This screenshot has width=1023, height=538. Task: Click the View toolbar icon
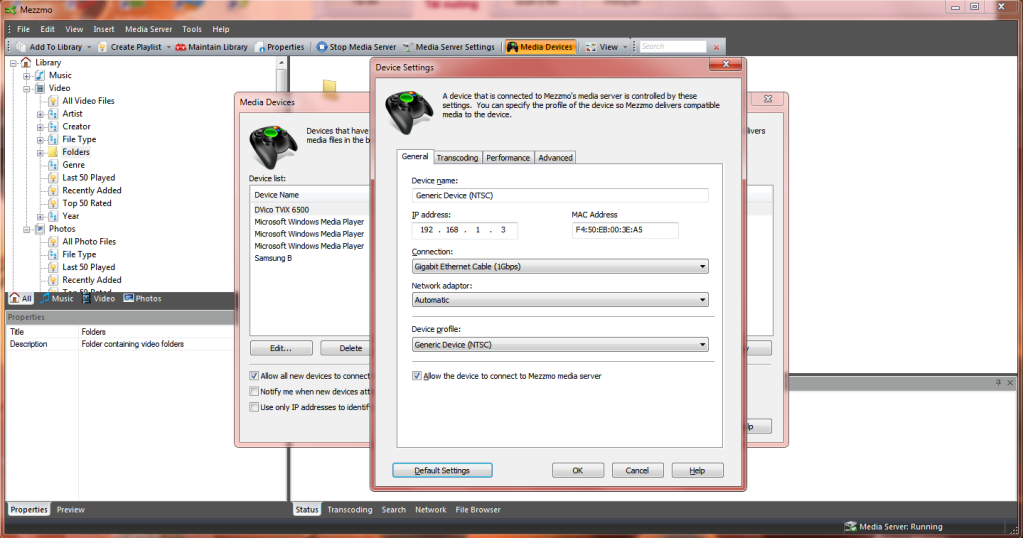tap(590, 47)
